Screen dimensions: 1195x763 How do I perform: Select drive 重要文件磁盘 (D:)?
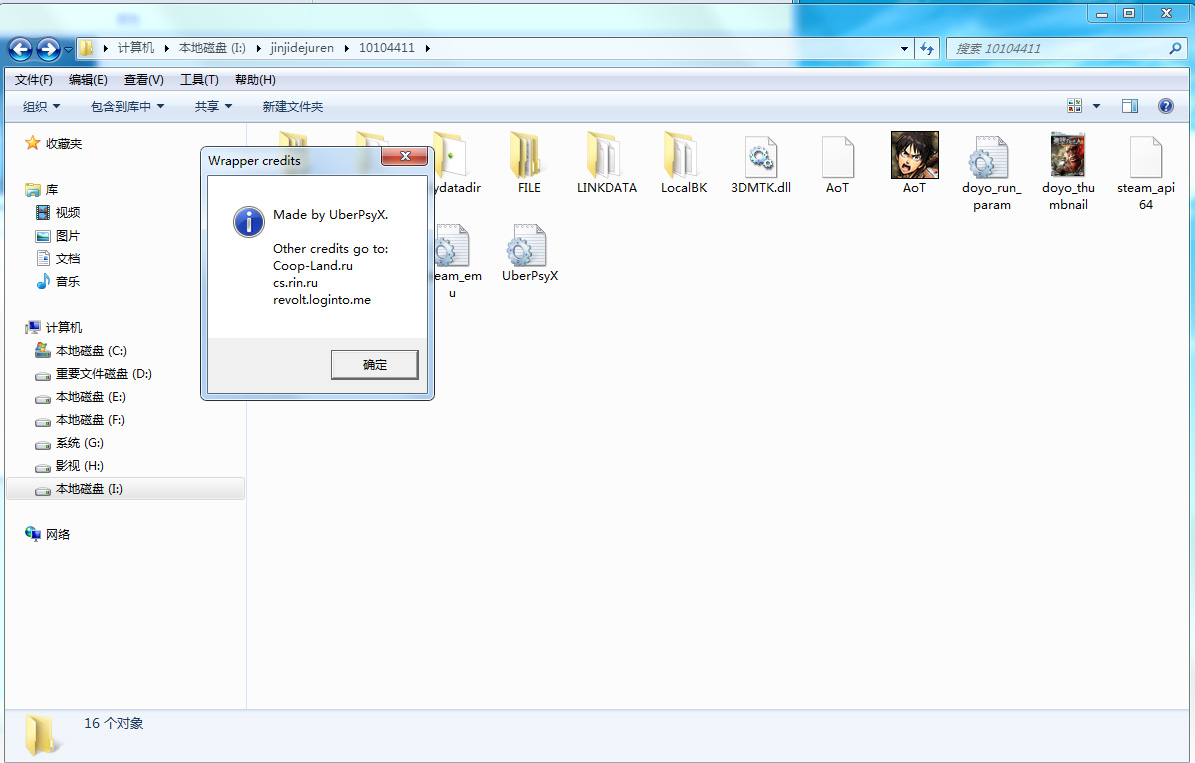(x=94, y=373)
